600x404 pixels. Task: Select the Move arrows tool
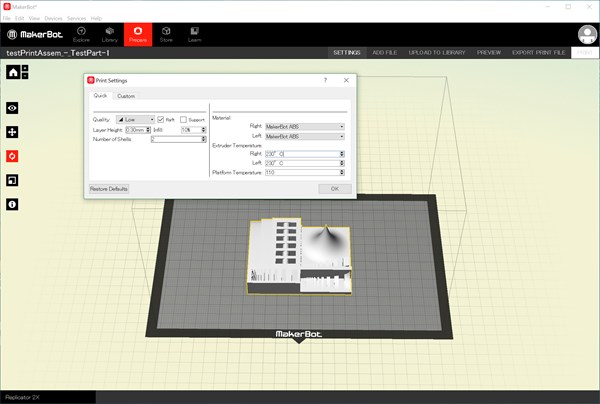(x=12, y=132)
